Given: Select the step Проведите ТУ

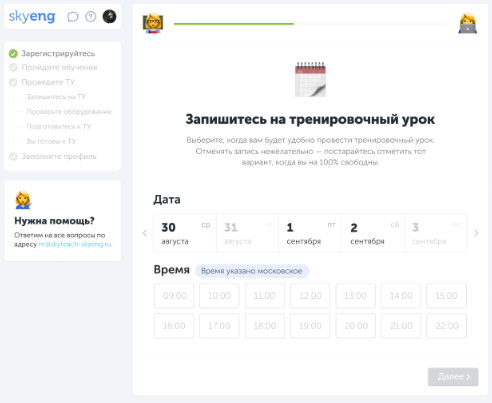Looking at the screenshot, I should click(x=42, y=82).
